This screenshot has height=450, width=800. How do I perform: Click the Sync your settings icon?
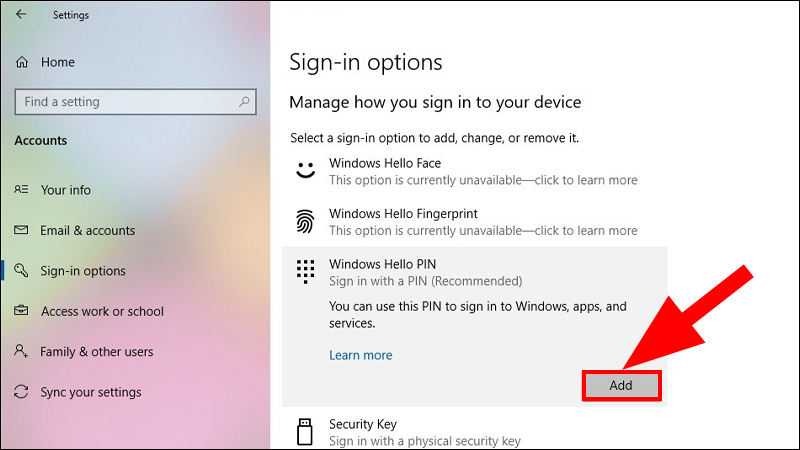[21, 393]
